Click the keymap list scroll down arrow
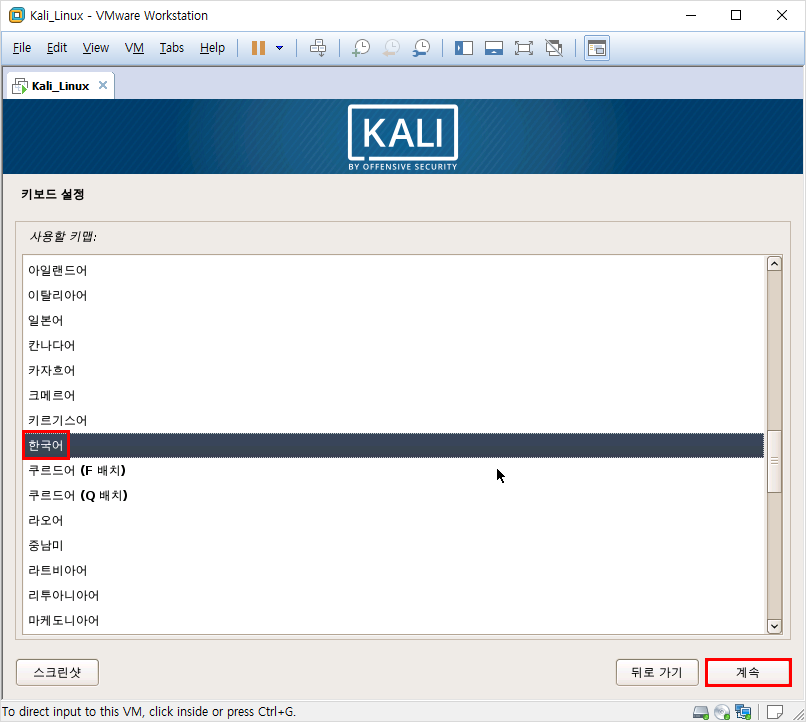 point(774,626)
